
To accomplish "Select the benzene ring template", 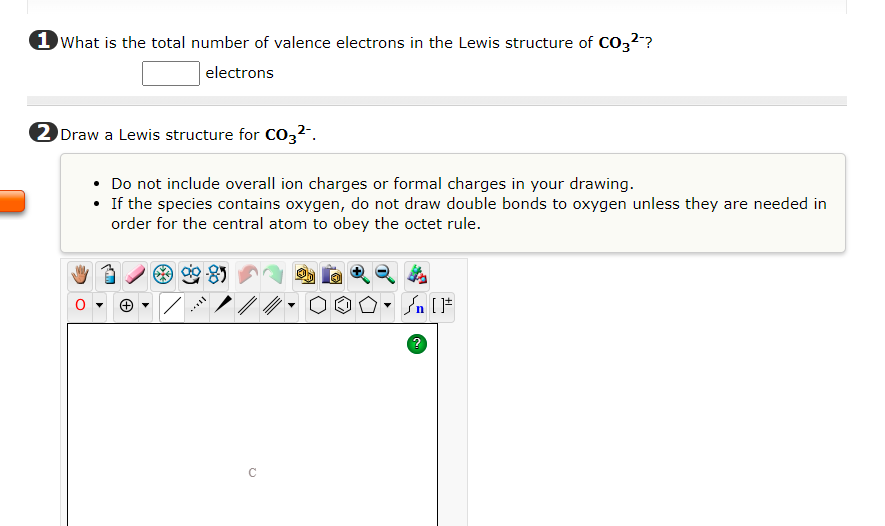I will pos(343,305).
